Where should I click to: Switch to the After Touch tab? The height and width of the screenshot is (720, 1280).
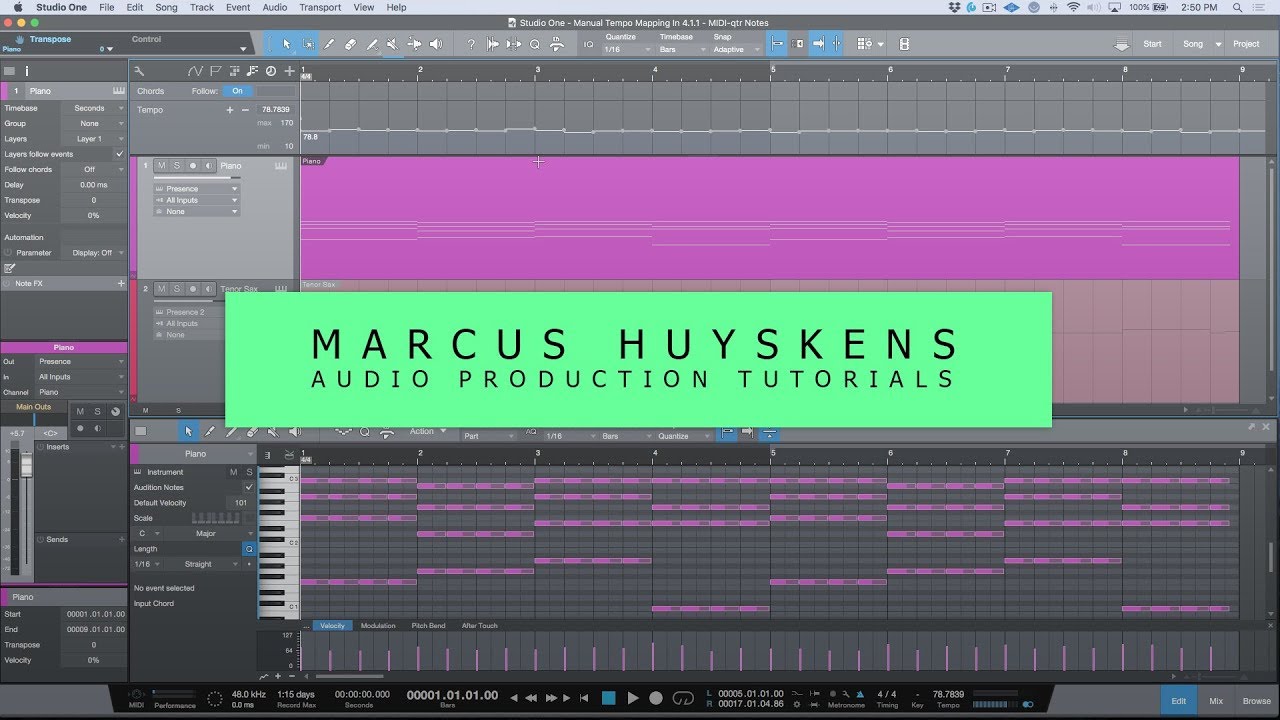tap(479, 626)
